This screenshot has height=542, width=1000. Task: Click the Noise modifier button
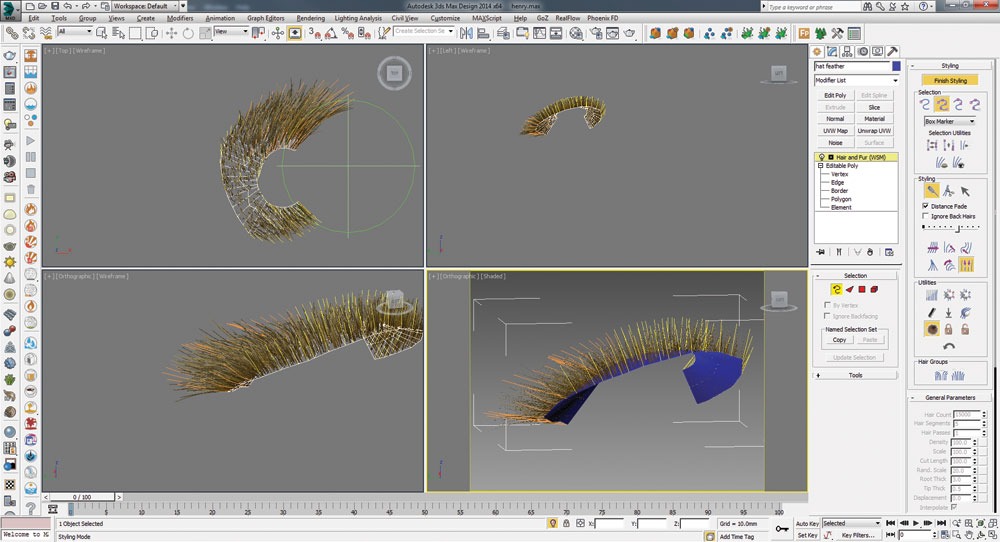(835, 143)
